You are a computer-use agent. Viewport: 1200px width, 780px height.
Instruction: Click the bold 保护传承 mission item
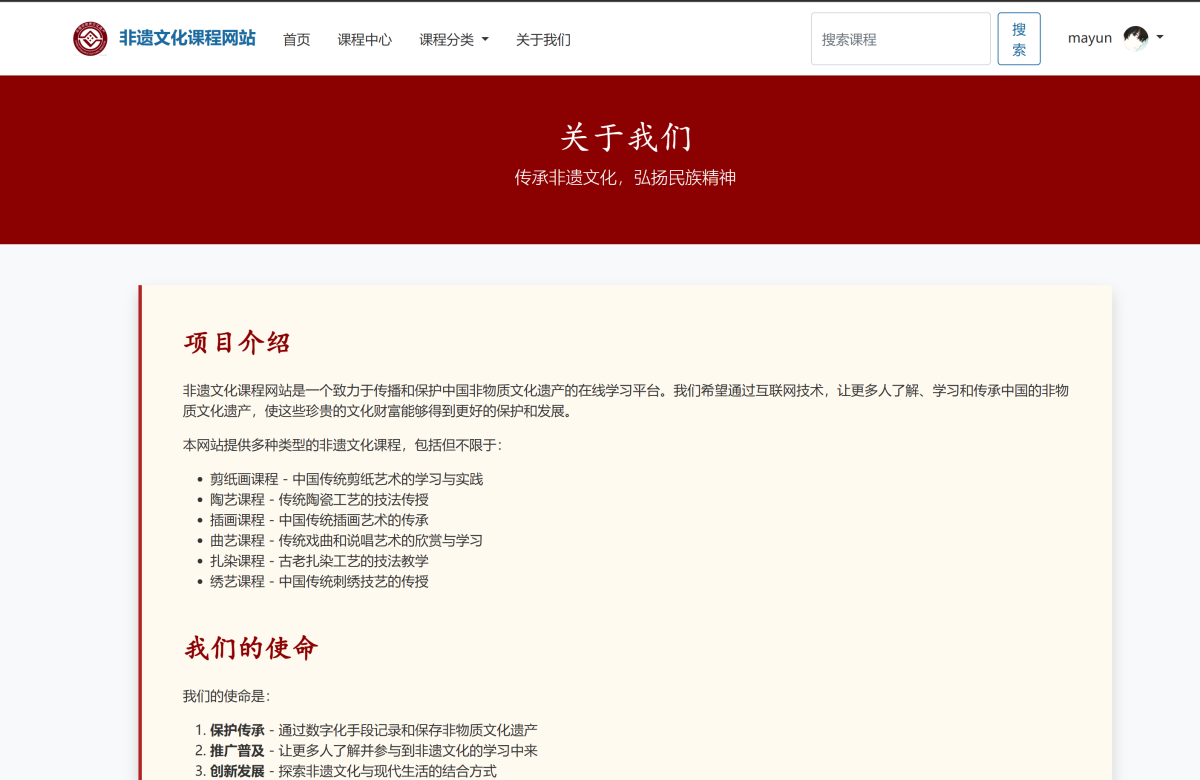(237, 730)
